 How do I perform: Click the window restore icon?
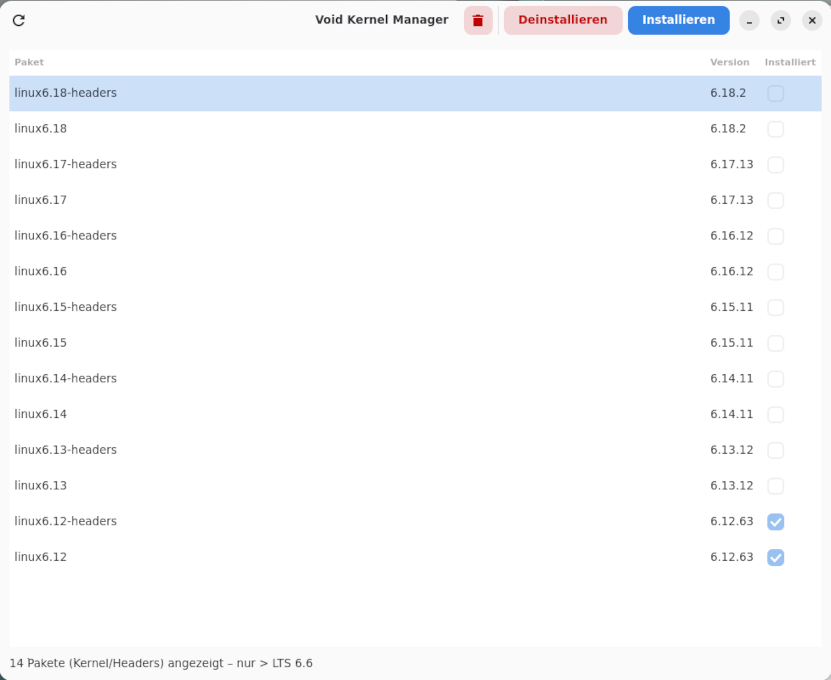click(781, 20)
